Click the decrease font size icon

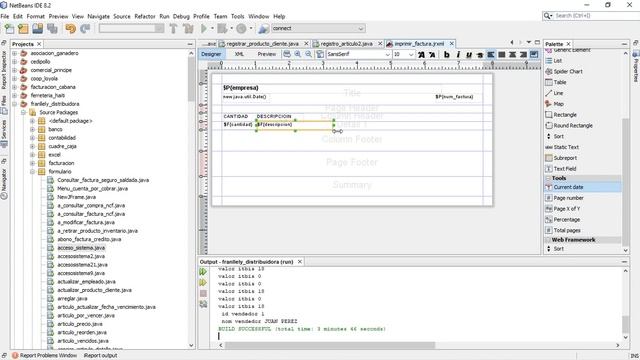[432, 54]
